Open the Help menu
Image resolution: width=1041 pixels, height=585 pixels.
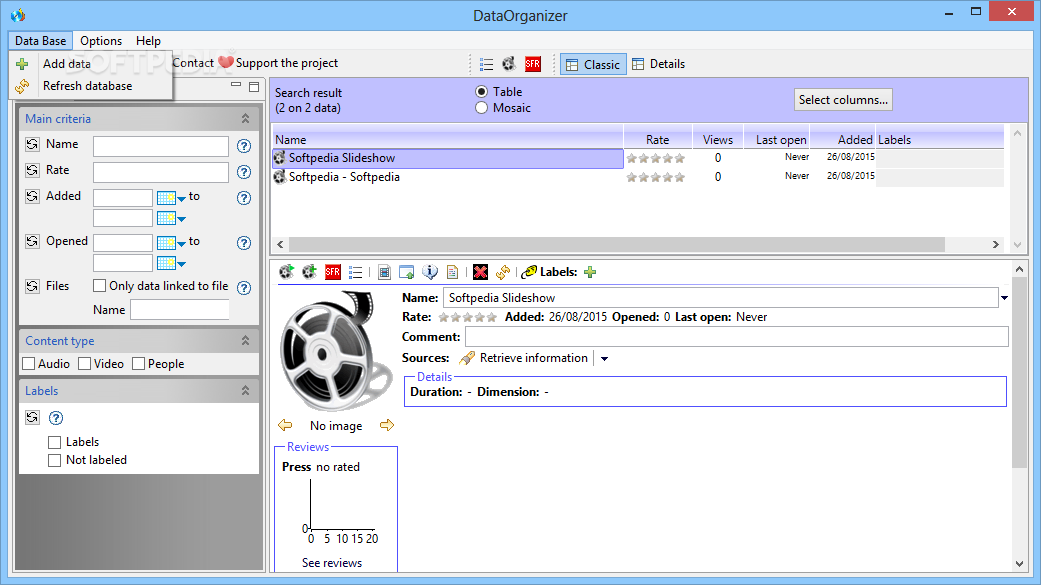[148, 41]
